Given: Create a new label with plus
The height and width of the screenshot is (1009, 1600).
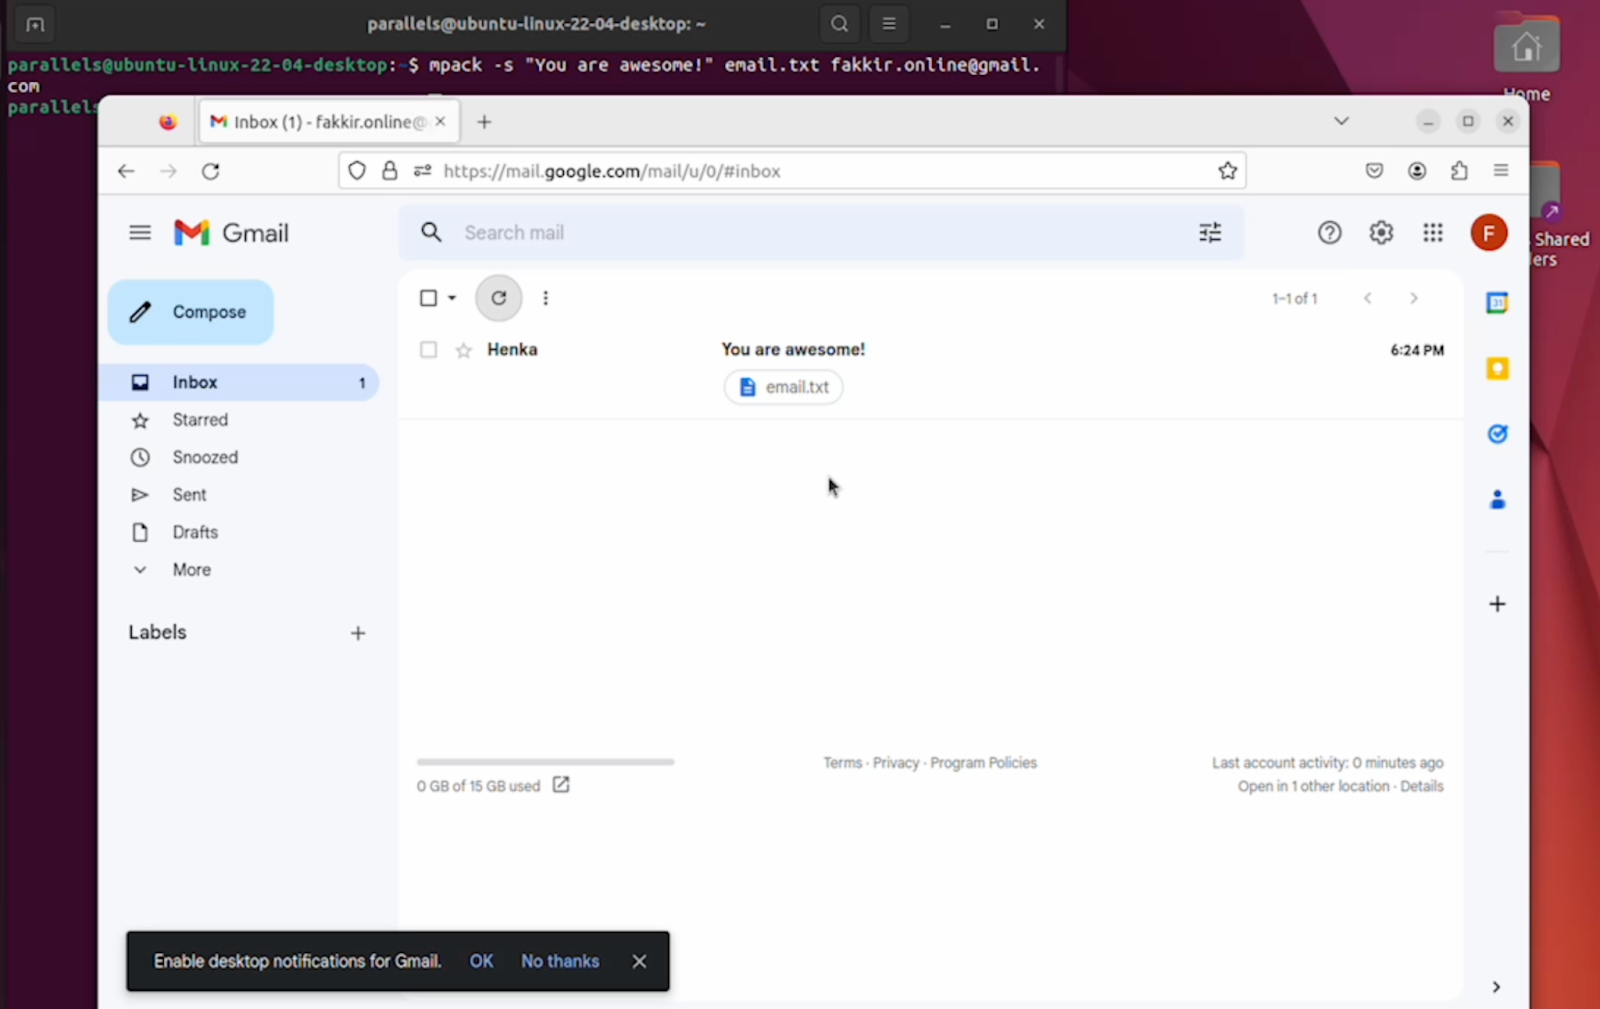Looking at the screenshot, I should pyautogui.click(x=358, y=633).
